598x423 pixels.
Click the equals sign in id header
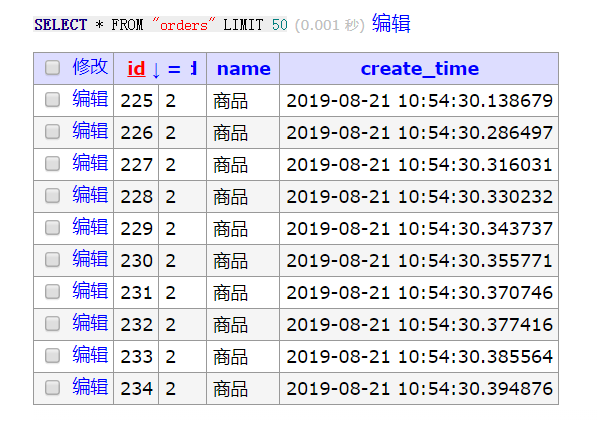click(x=174, y=69)
